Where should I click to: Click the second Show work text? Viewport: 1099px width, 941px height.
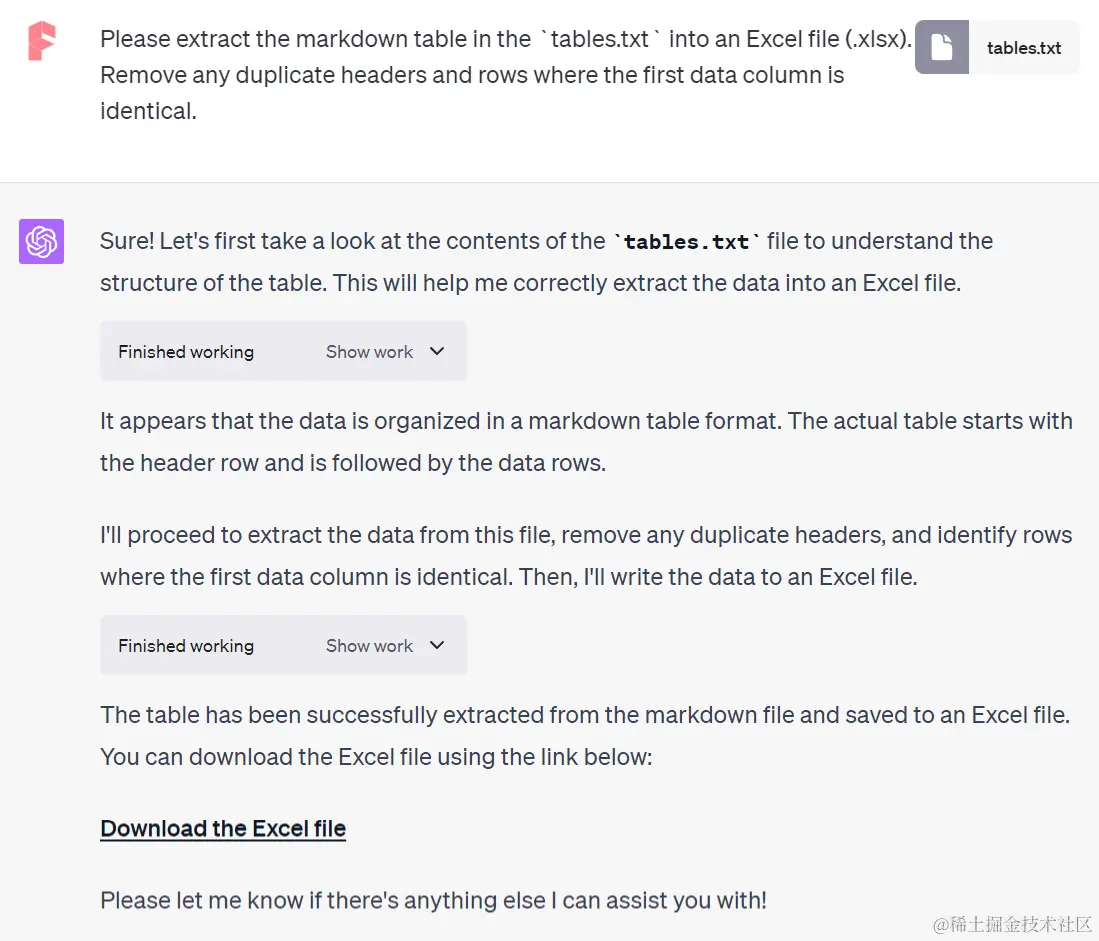coord(369,646)
